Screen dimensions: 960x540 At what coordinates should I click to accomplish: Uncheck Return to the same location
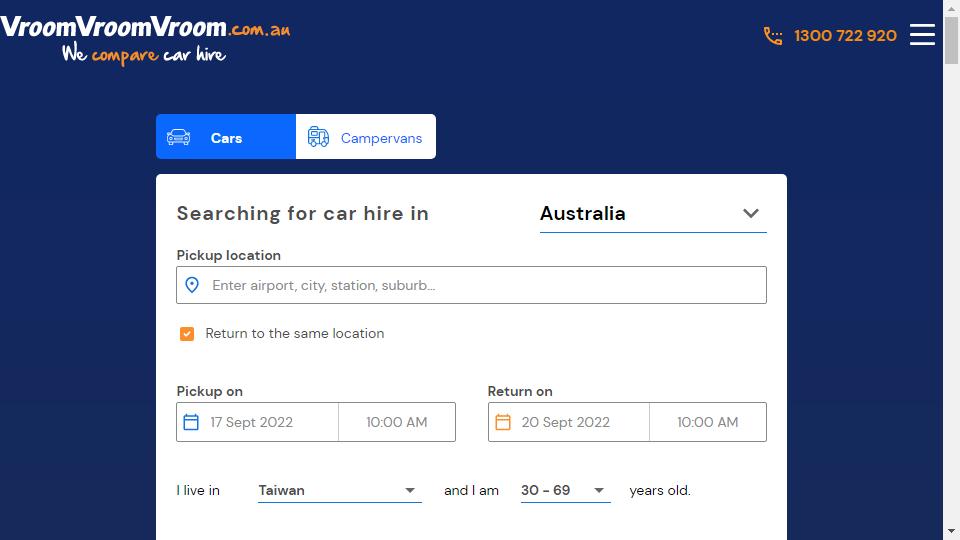coord(187,334)
